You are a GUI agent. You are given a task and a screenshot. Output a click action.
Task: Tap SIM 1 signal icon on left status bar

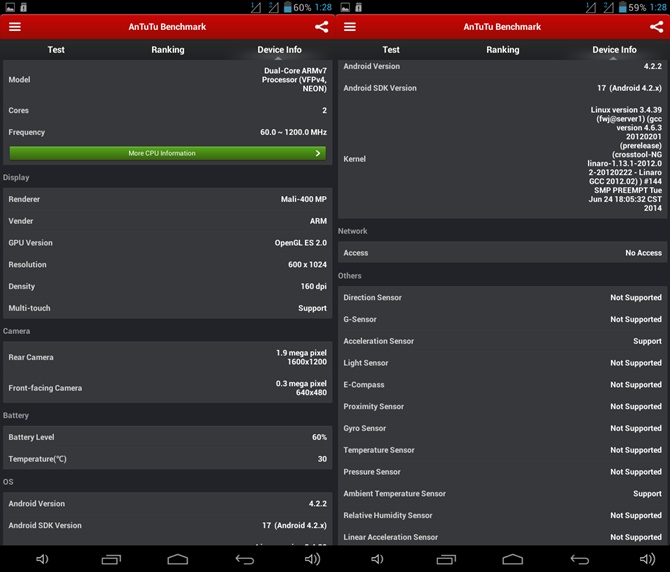pos(256,7)
